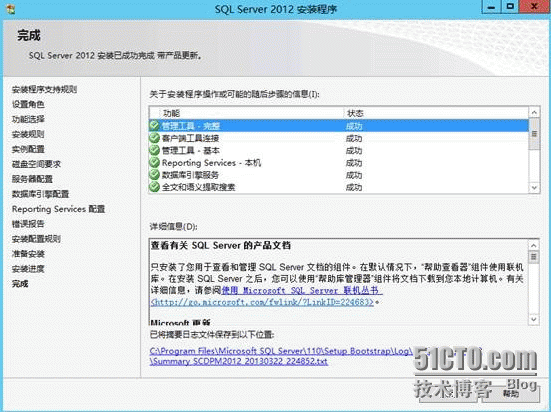Click green check icon beside 全文和语义提取搜索
The width and height of the screenshot is (551, 412).
point(154,187)
